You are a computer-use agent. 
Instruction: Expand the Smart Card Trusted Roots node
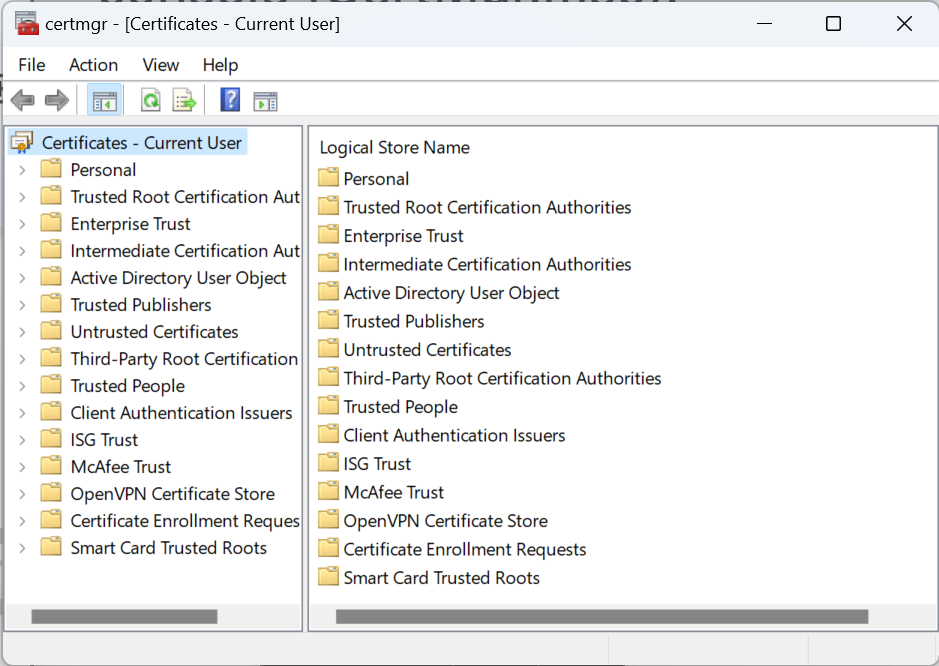coord(23,548)
